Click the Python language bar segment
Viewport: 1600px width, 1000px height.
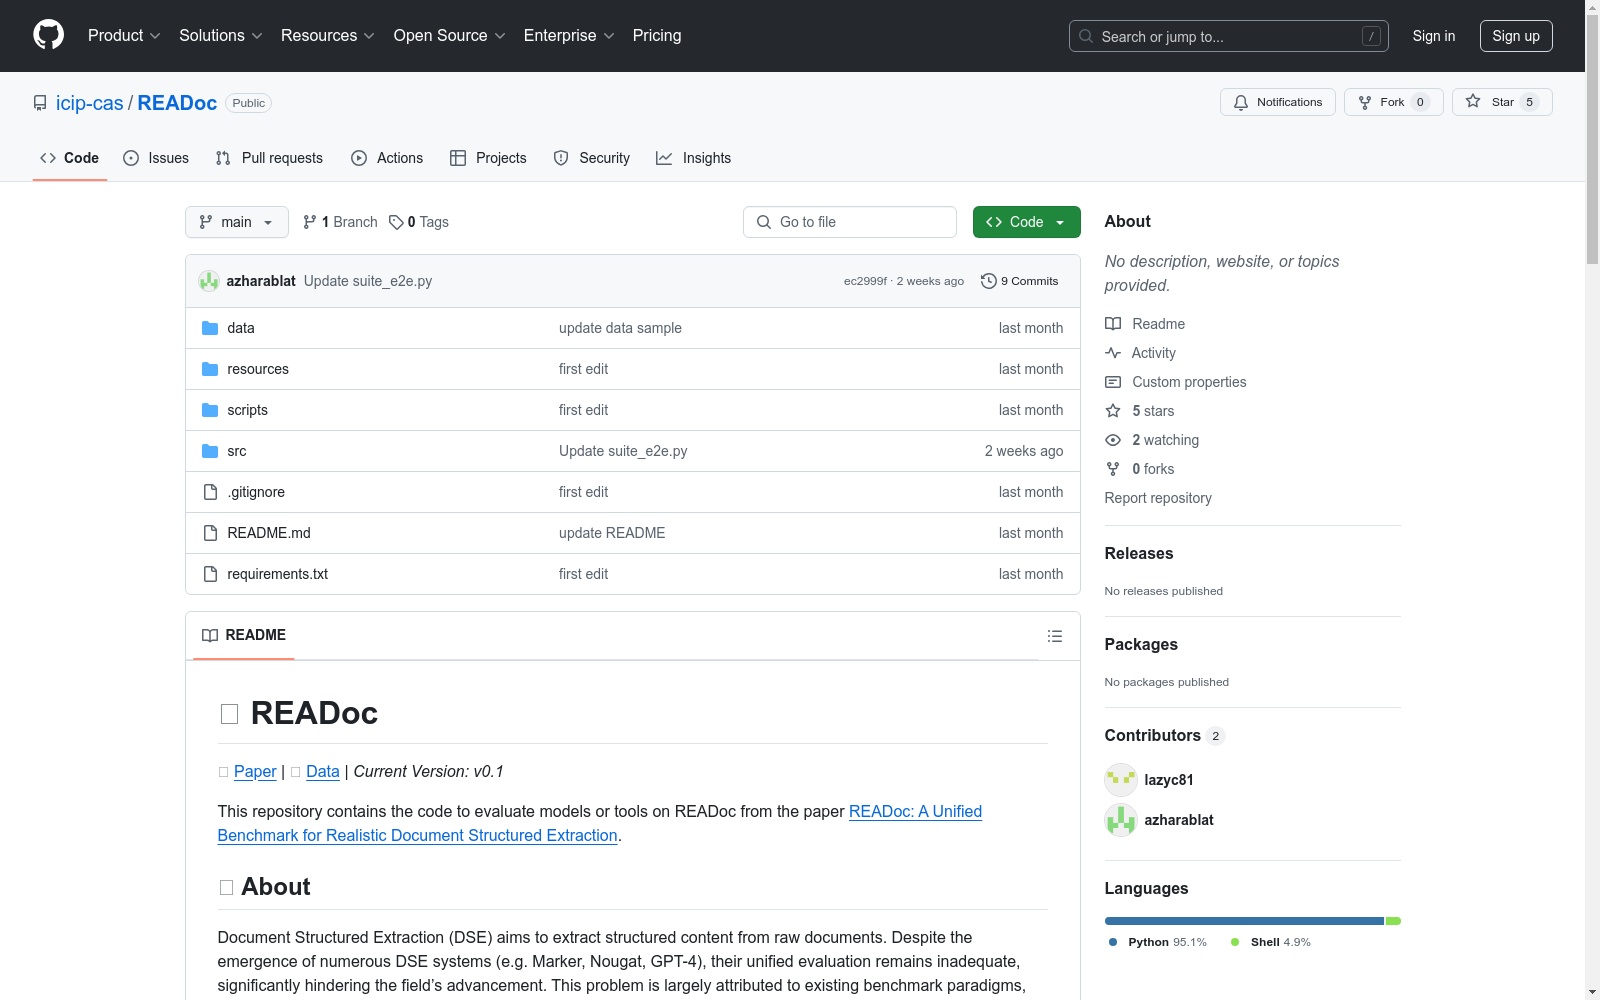pos(1244,921)
